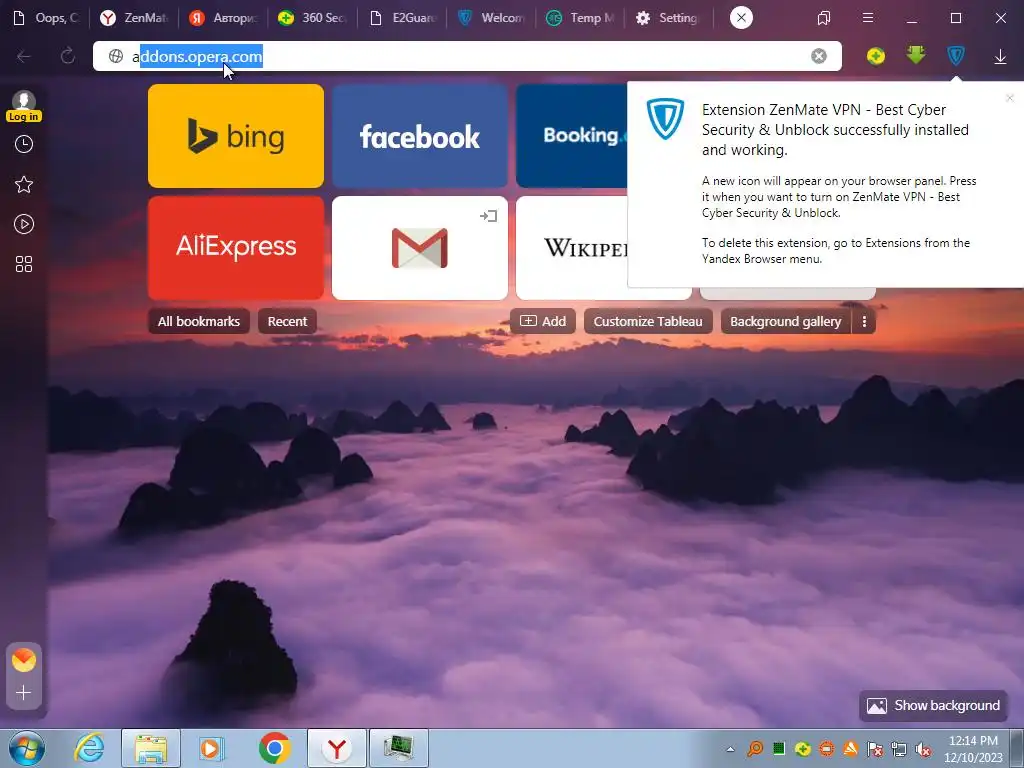This screenshot has height=768, width=1024.
Task: Open the Action Center flag icon
Action: click(875, 749)
